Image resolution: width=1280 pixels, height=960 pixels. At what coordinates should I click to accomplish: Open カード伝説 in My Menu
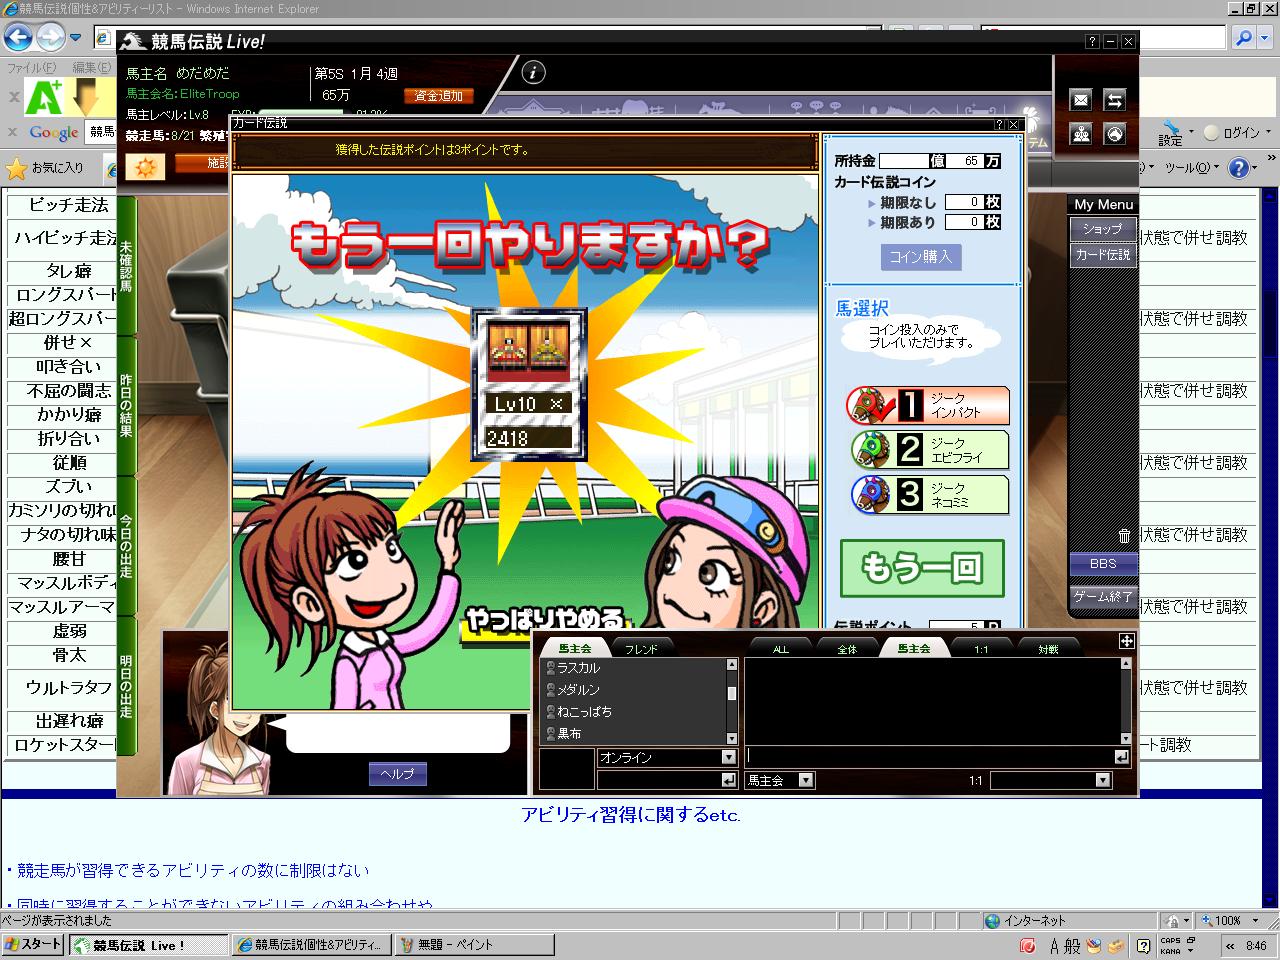(1102, 255)
